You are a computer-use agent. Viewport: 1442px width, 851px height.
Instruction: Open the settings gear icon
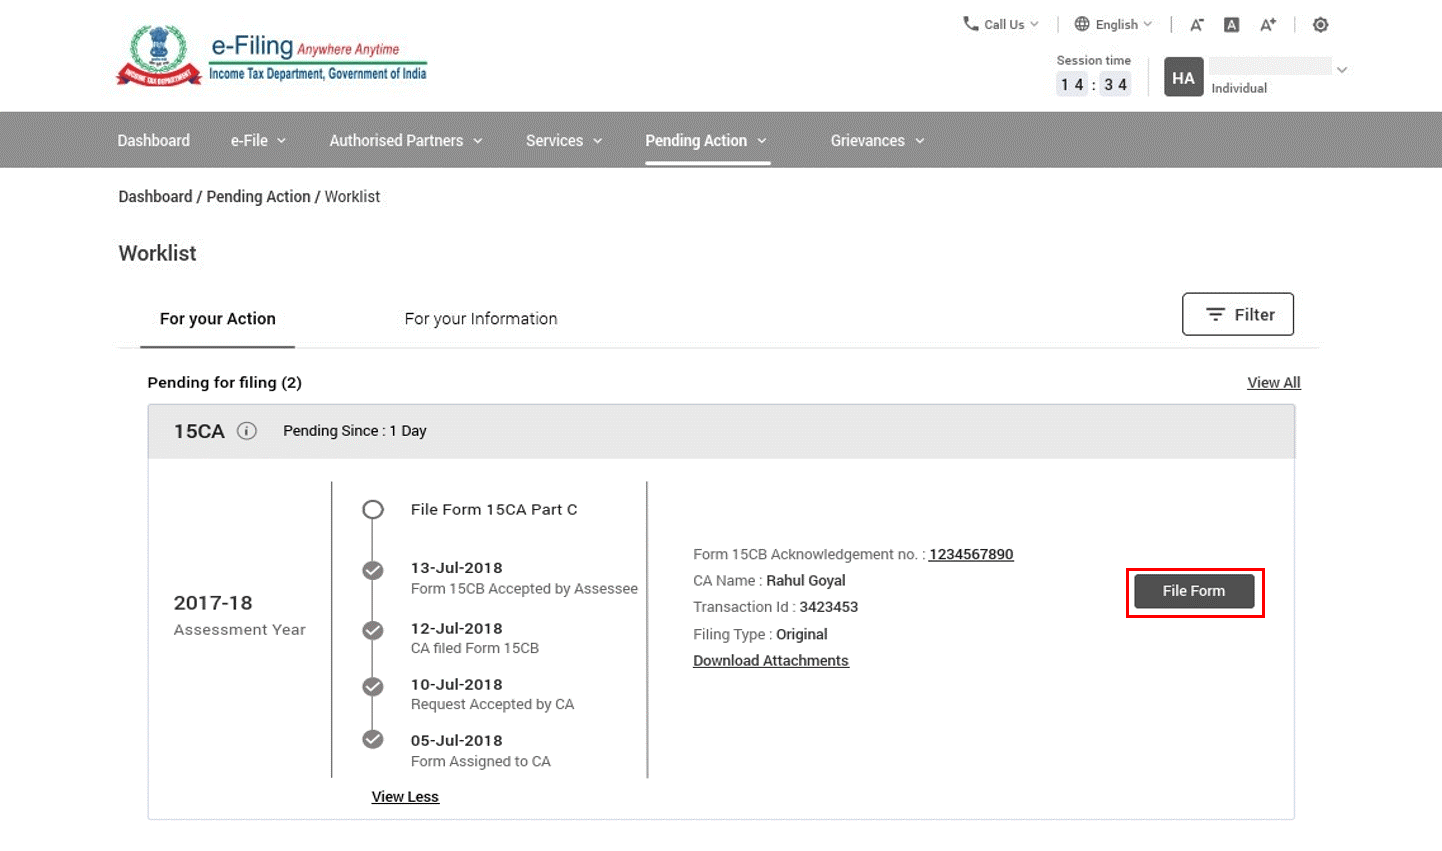point(1320,24)
